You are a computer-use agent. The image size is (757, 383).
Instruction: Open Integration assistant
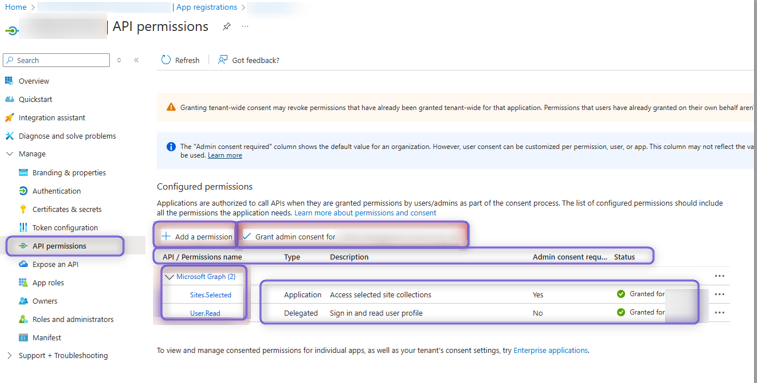pyautogui.click(x=52, y=118)
